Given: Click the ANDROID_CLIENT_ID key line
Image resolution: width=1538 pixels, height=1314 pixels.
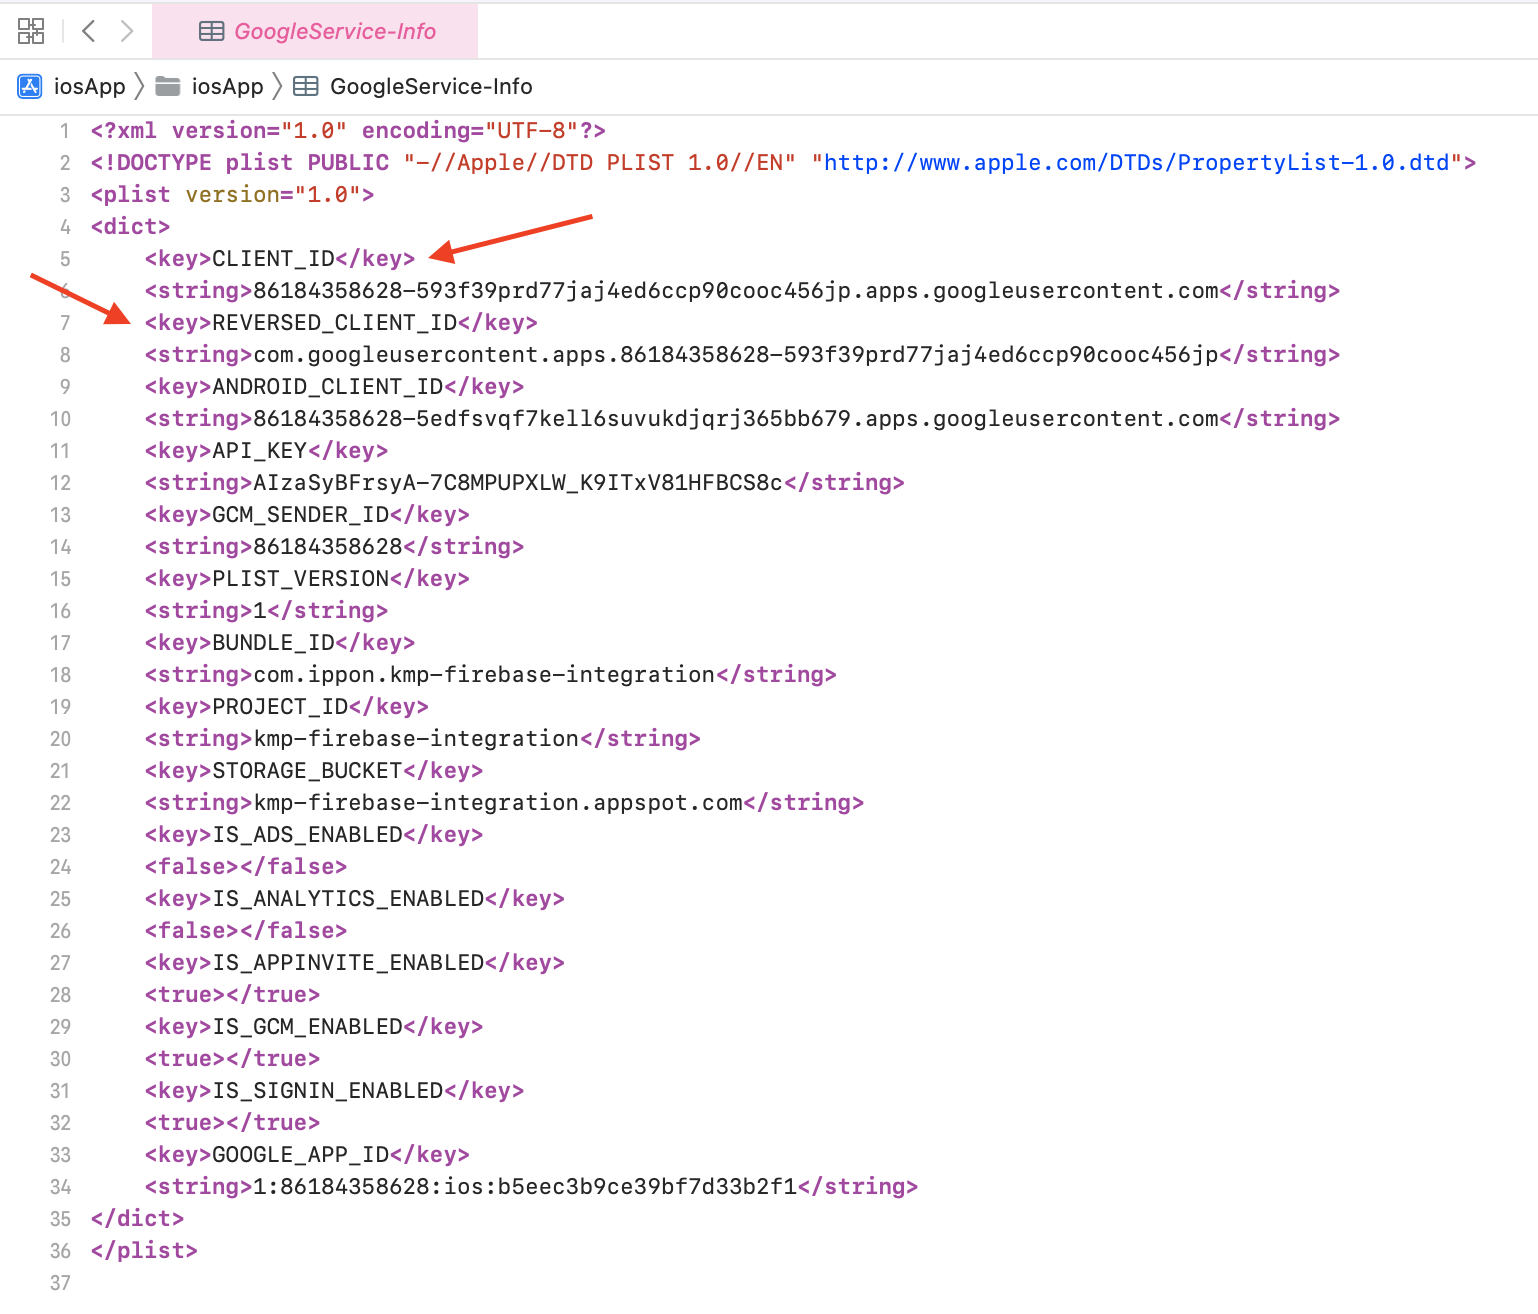Looking at the screenshot, I should pos(334,386).
